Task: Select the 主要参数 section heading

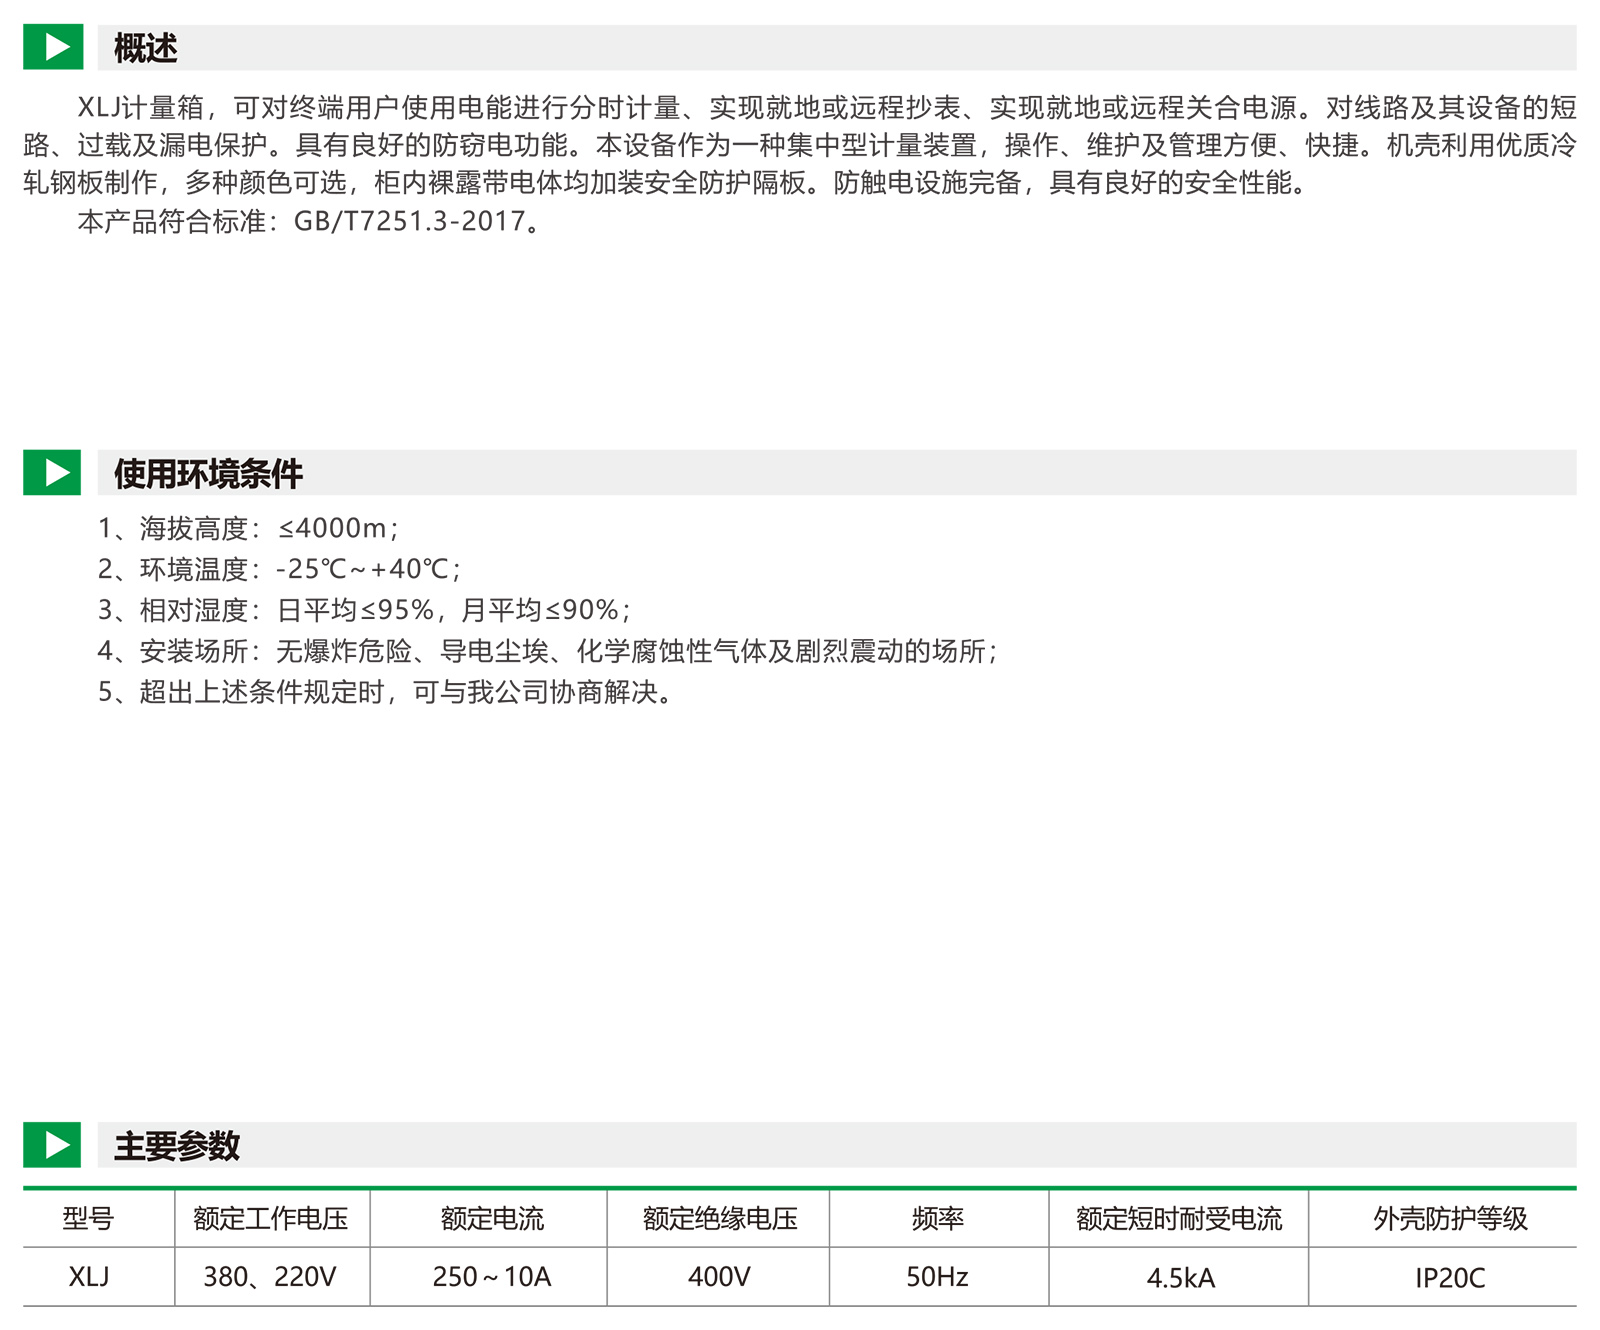Action: tap(177, 1146)
